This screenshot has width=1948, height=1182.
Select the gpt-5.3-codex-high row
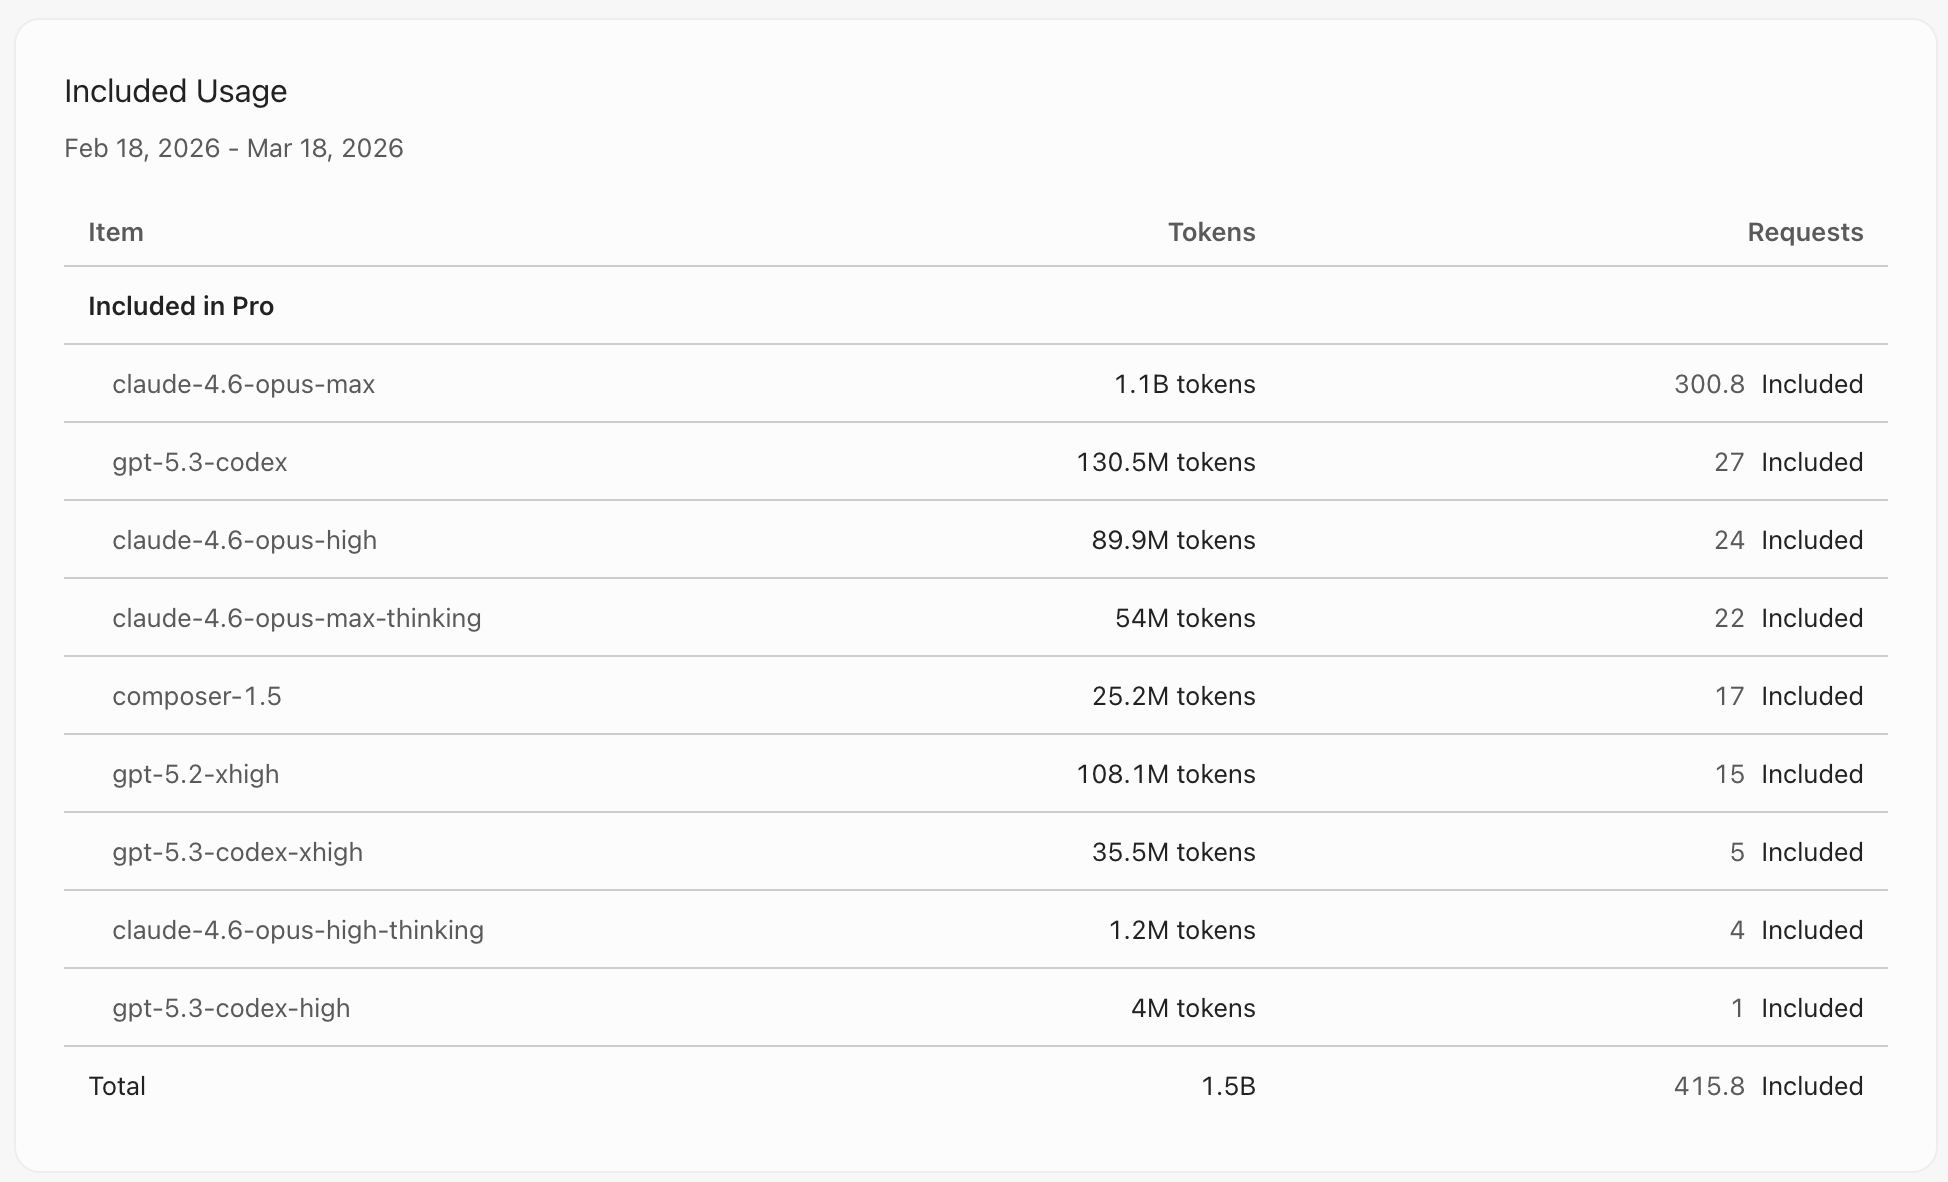[231, 1008]
